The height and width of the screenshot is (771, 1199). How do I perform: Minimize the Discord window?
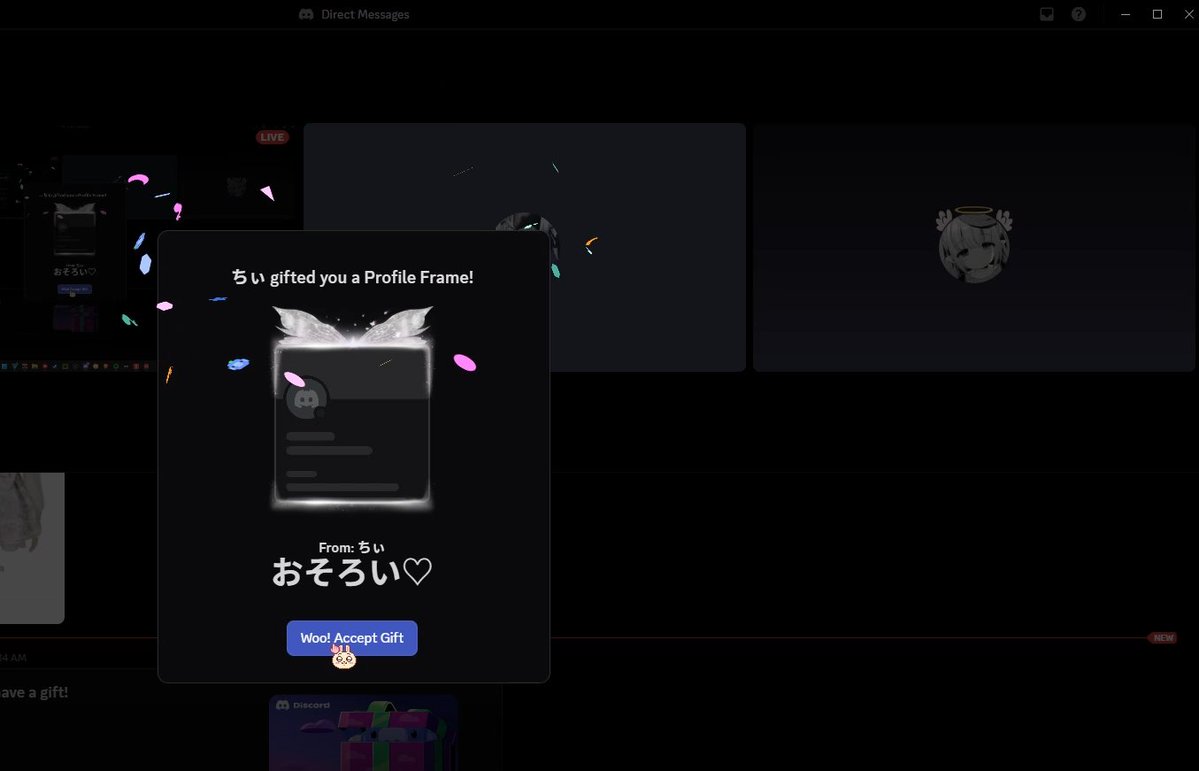[x=1125, y=15]
